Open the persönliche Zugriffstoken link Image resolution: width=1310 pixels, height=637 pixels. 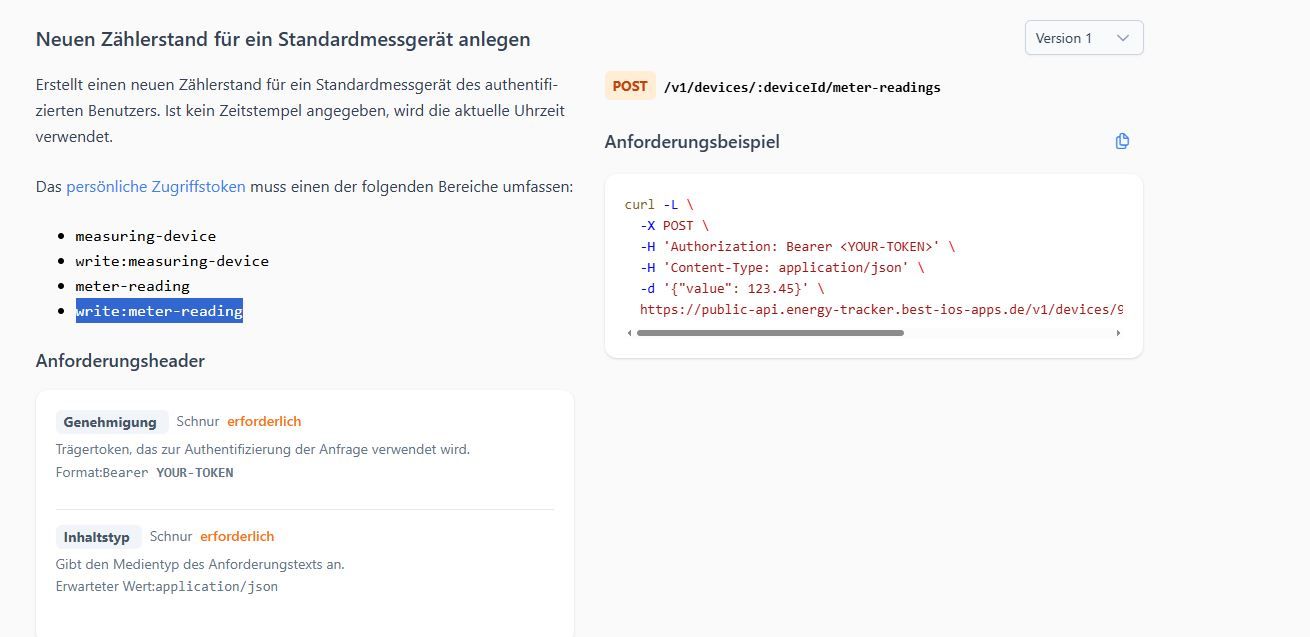click(x=156, y=186)
